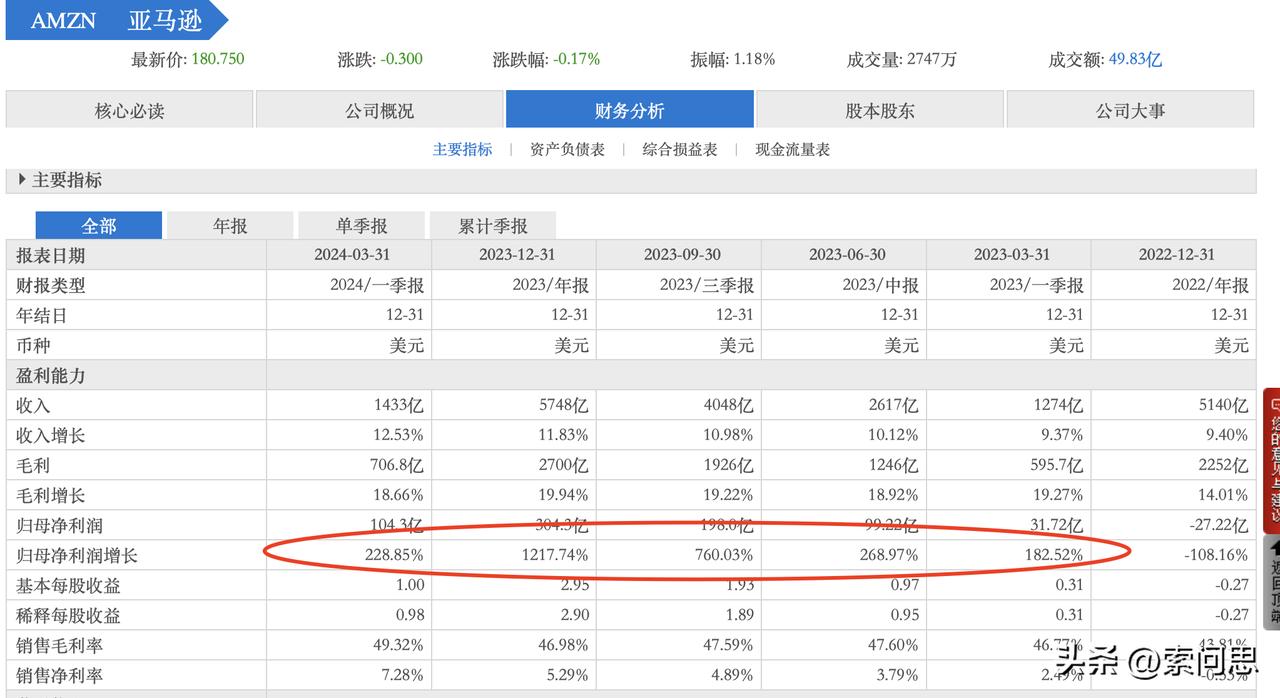Click the 报表日期 row label
Screen dimensions: 1280x698
coord(51,255)
